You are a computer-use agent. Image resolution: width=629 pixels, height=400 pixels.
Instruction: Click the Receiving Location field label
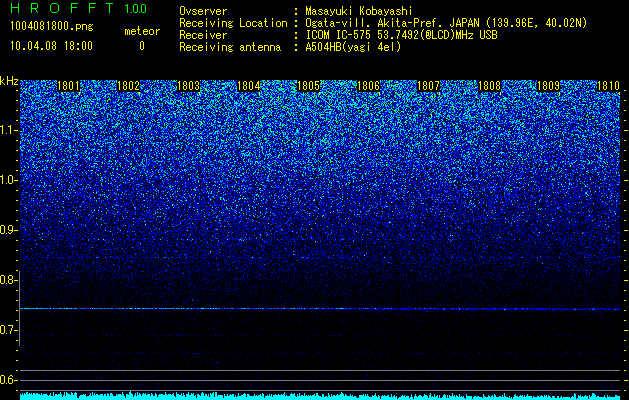click(x=233, y=23)
